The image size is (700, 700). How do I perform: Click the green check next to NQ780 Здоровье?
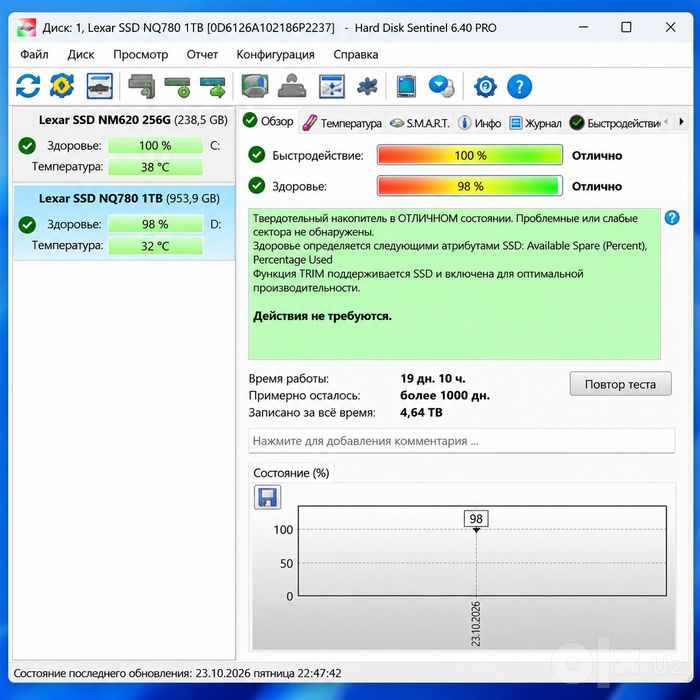(27, 225)
